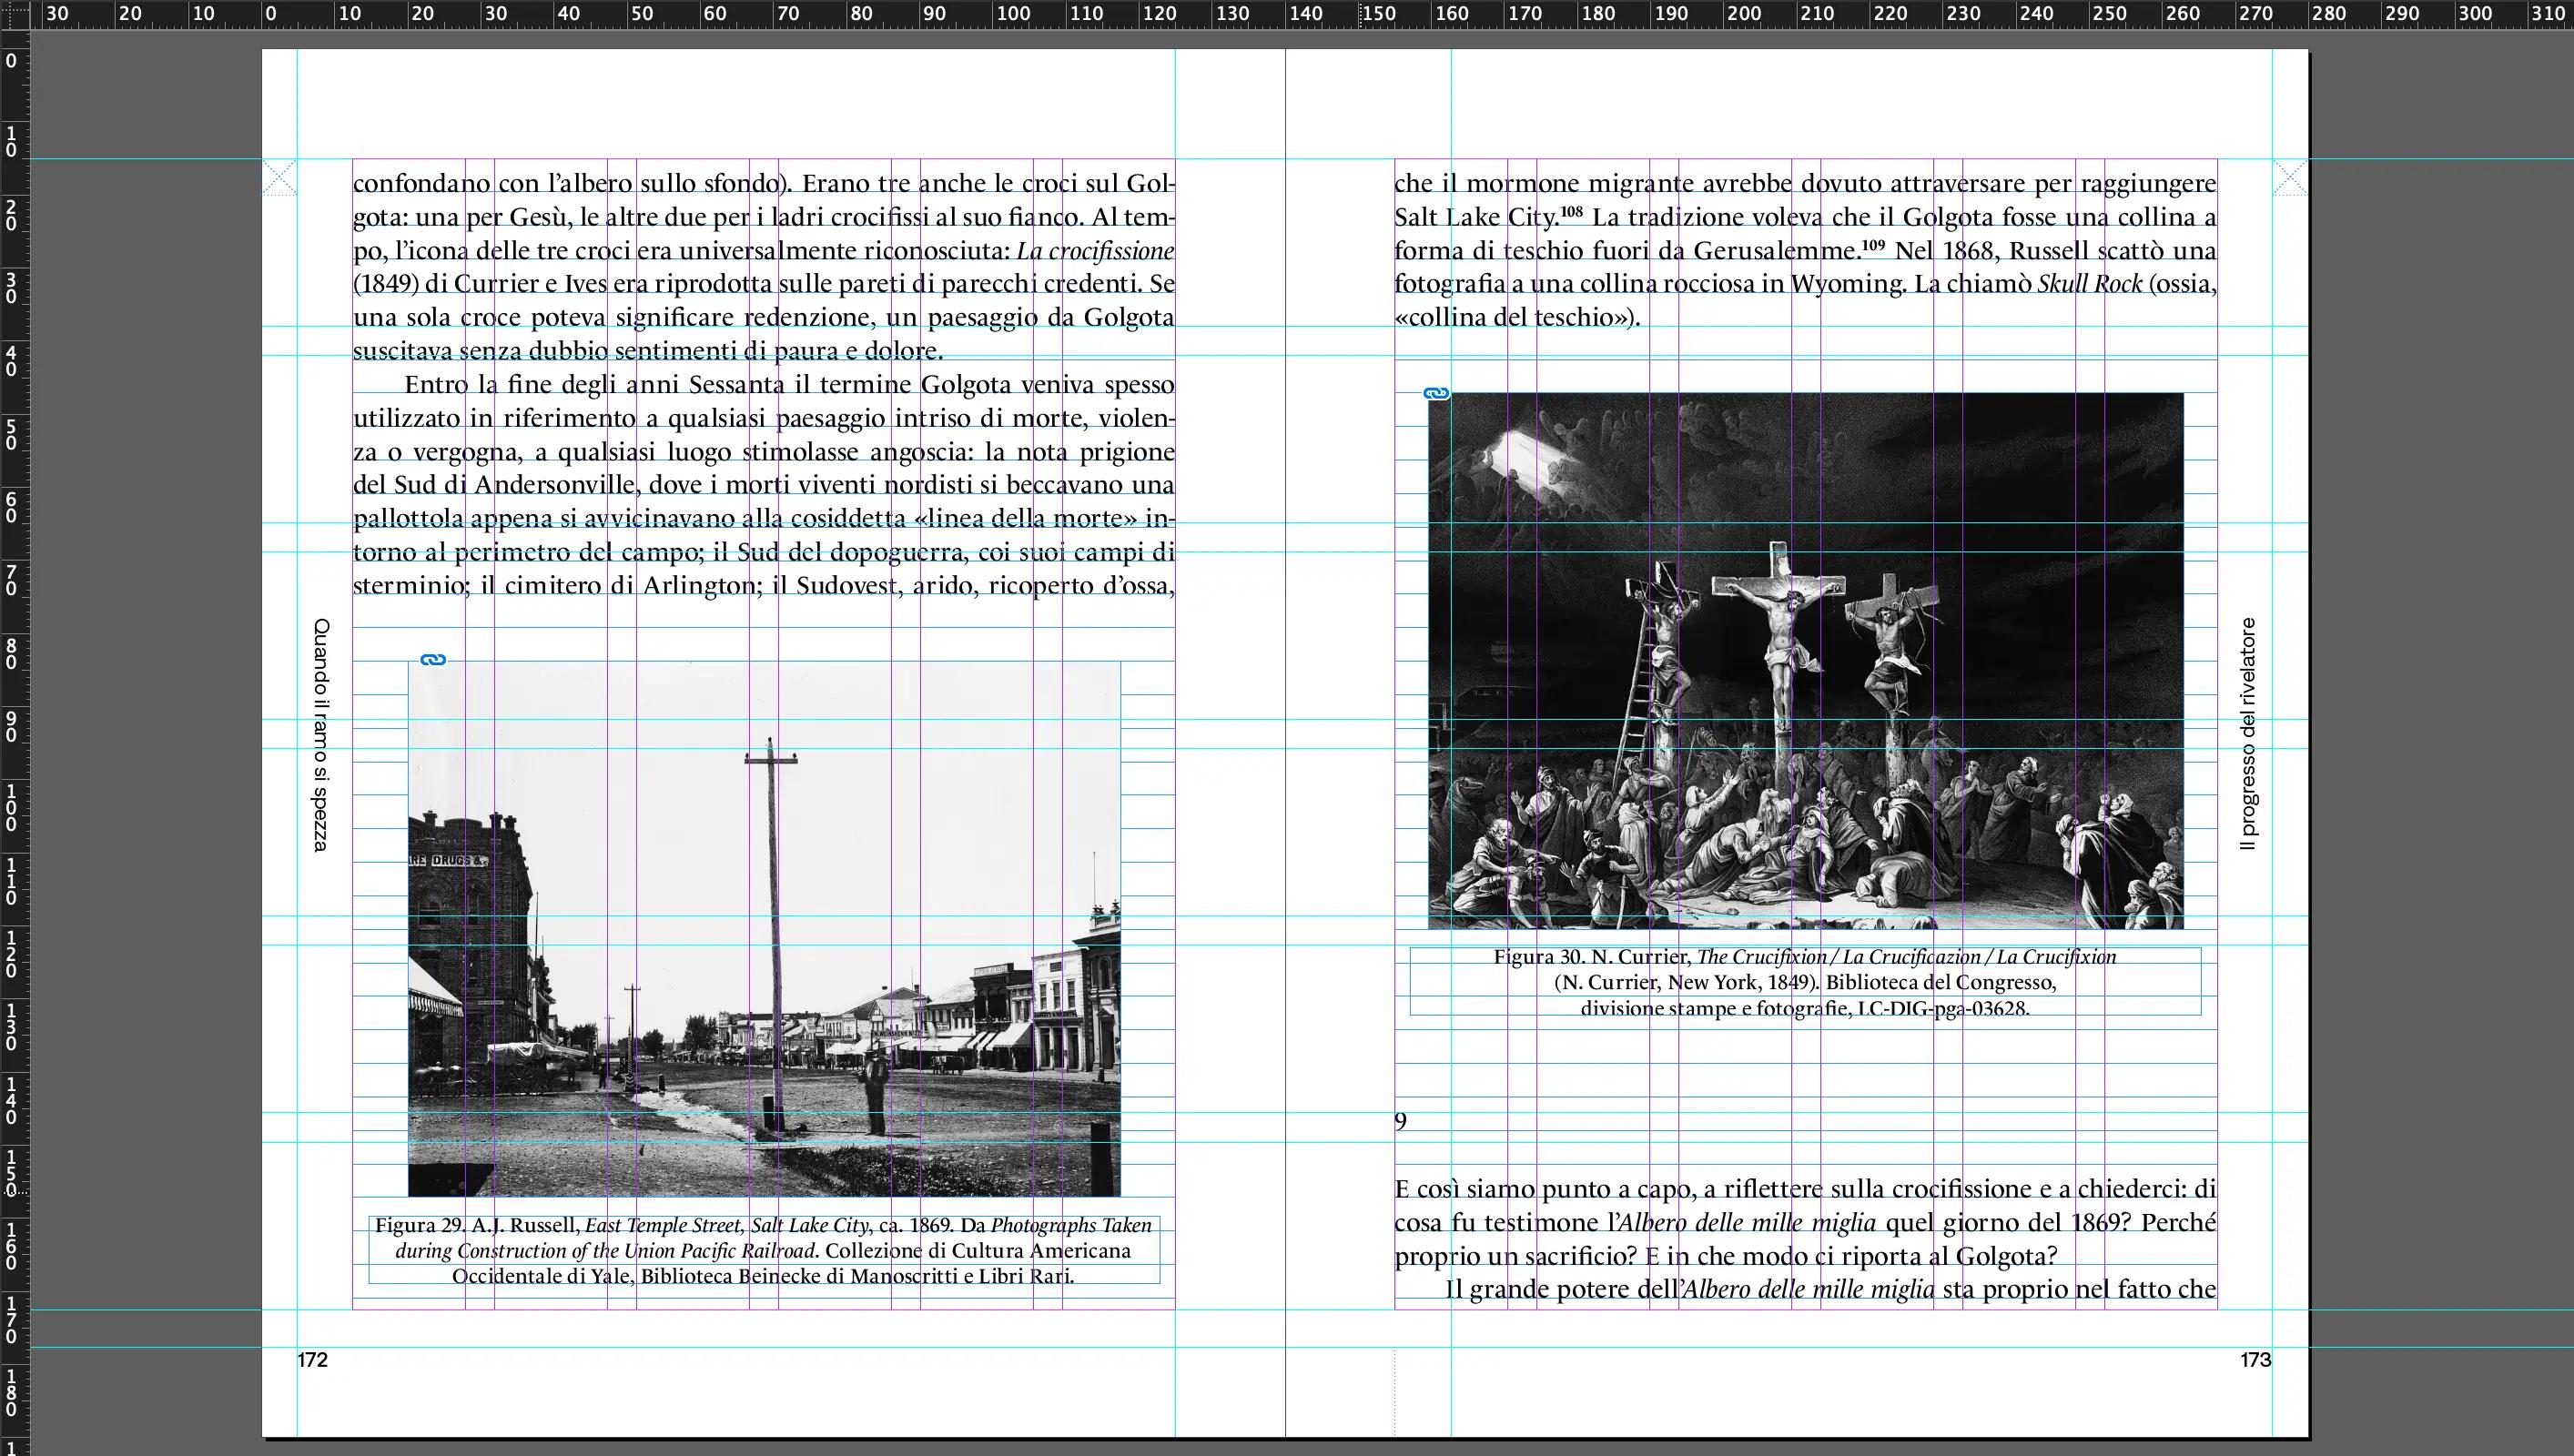Select the crossed placeholder frame beside page 173's text
Viewport: 2574px width, 1456px height.
click(2291, 178)
